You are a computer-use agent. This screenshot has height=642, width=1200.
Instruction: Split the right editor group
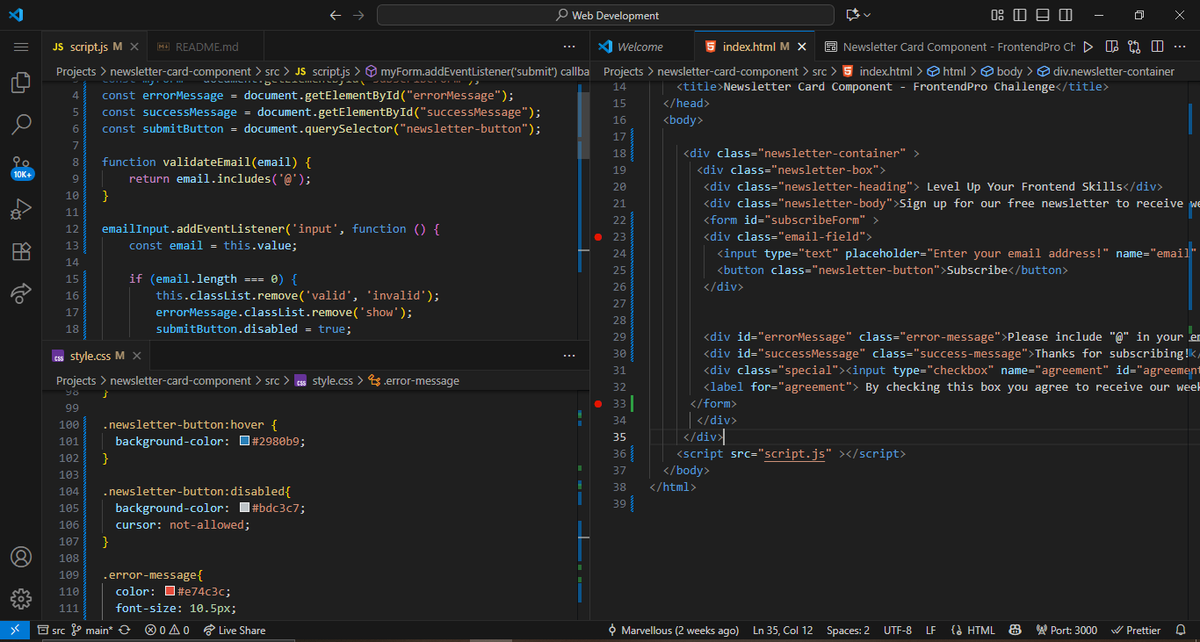pos(1157,47)
